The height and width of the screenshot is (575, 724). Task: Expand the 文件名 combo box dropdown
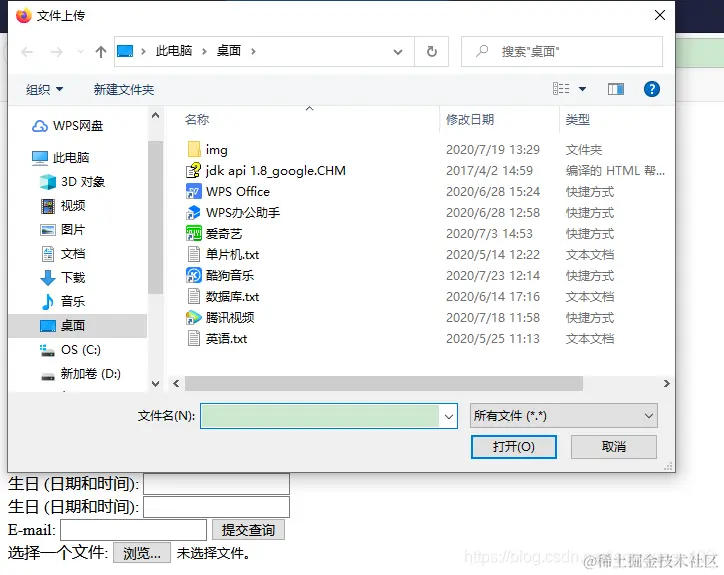[x=449, y=416]
